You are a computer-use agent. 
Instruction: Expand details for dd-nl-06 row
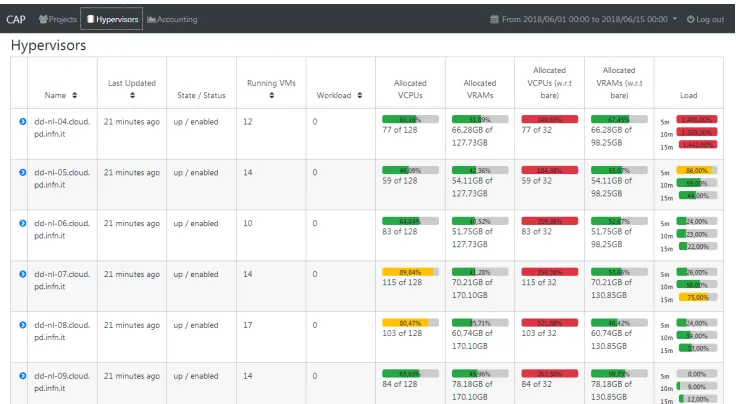point(23,223)
